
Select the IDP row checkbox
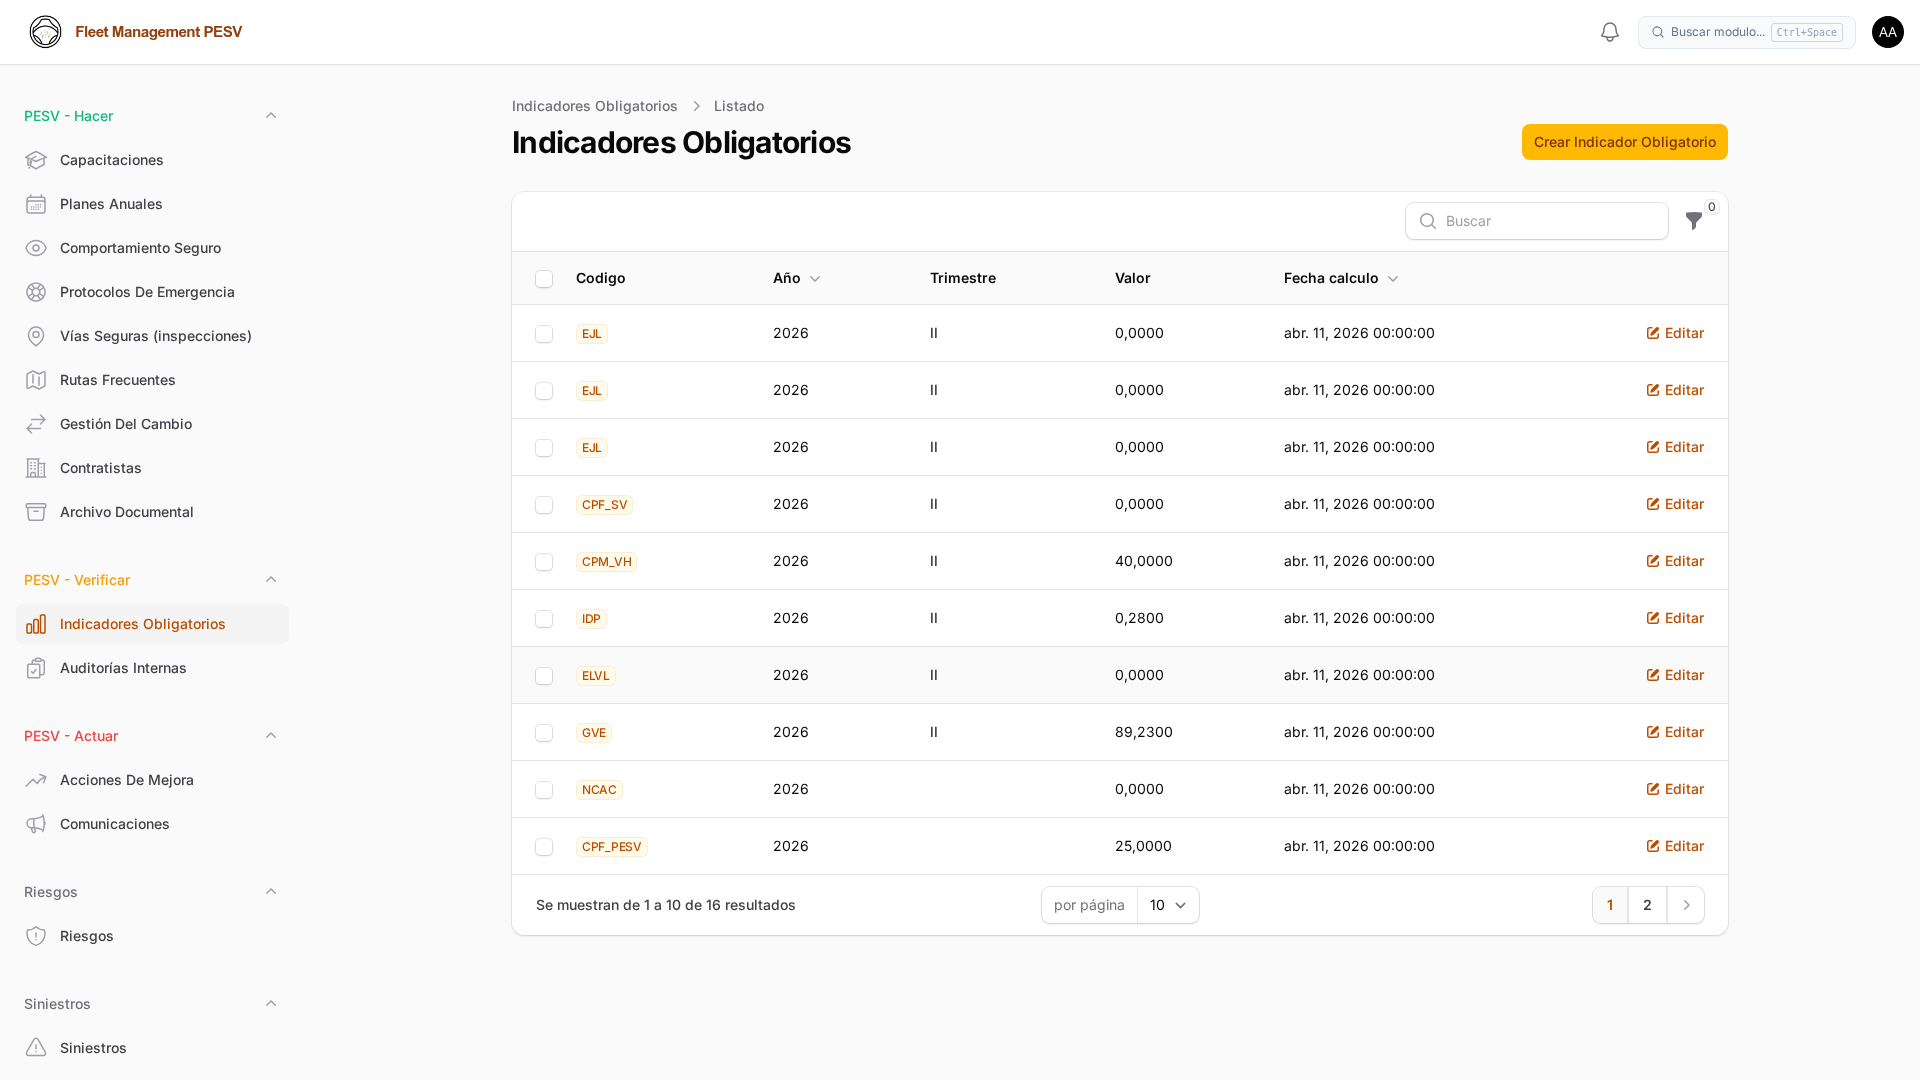click(x=544, y=619)
